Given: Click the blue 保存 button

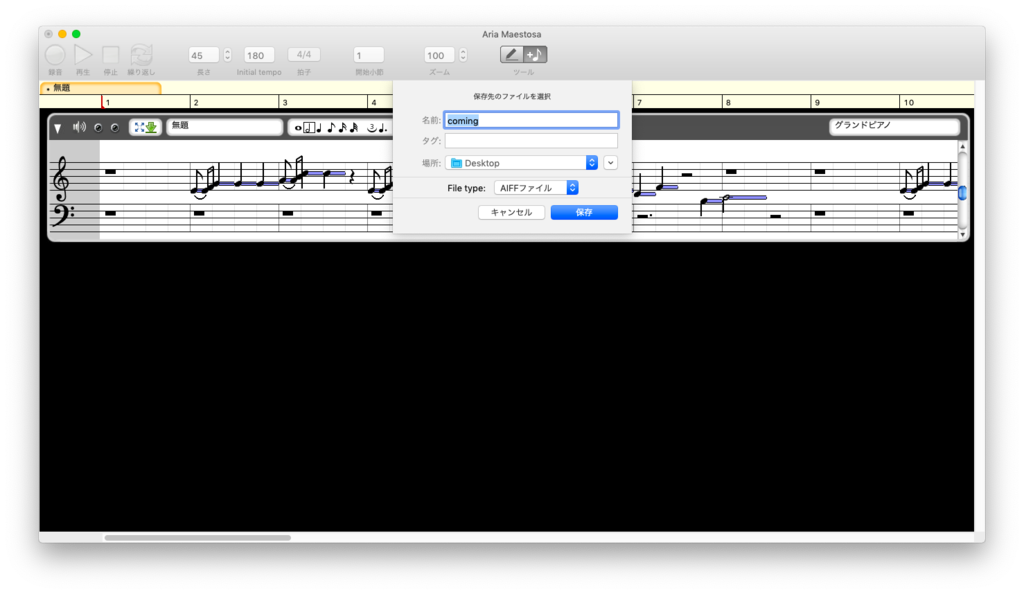Looking at the screenshot, I should pos(584,212).
